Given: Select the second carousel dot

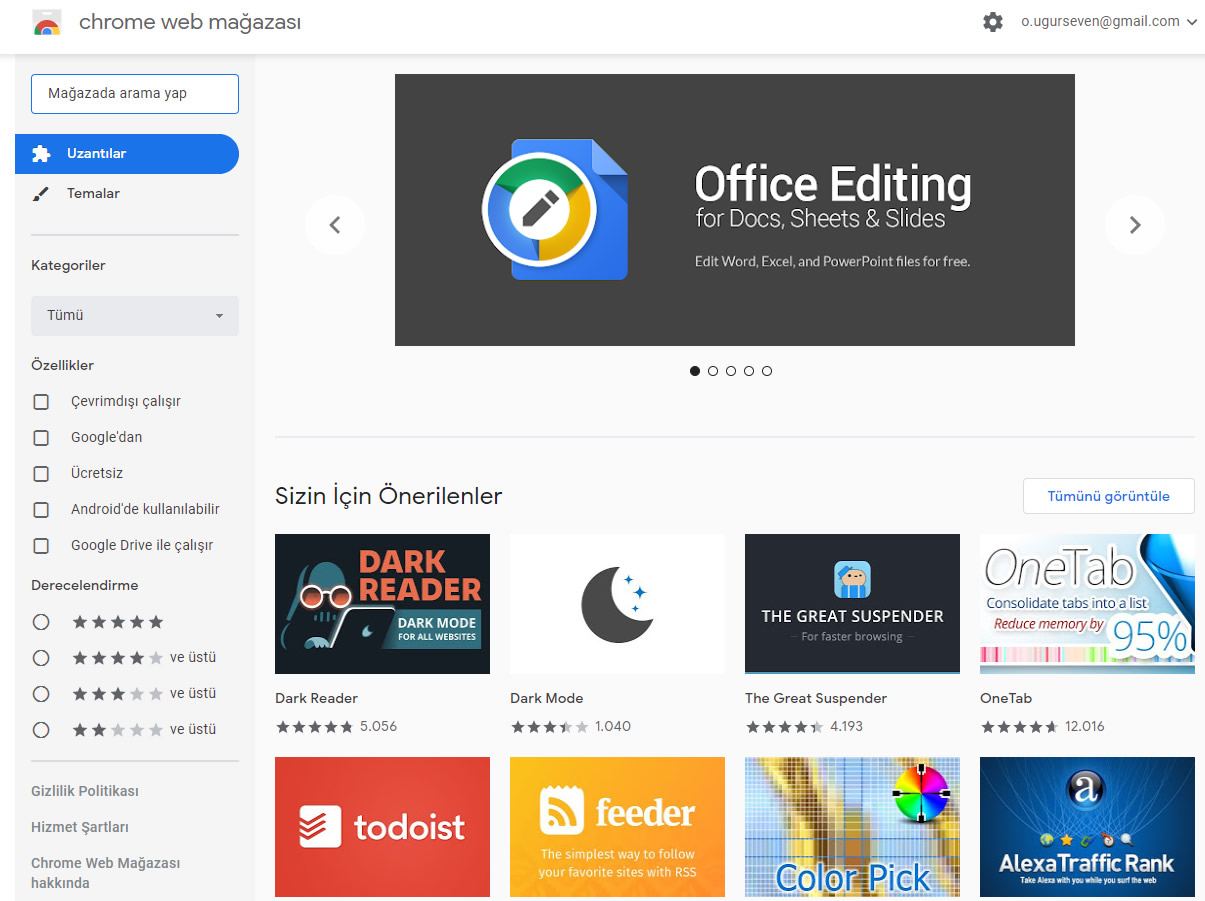Looking at the screenshot, I should click(x=713, y=371).
